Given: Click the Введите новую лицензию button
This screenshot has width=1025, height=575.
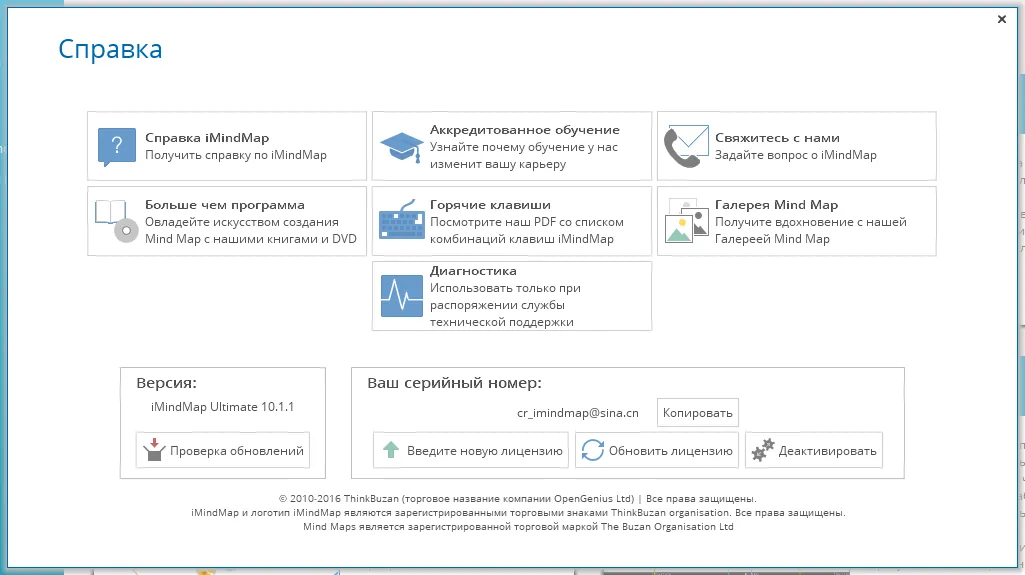Looking at the screenshot, I should 471,450.
